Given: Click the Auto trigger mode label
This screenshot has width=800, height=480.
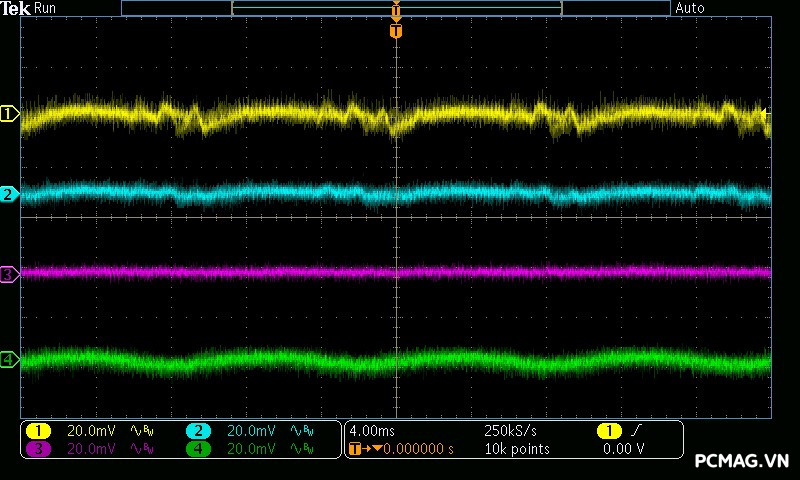Looking at the screenshot, I should [690, 8].
